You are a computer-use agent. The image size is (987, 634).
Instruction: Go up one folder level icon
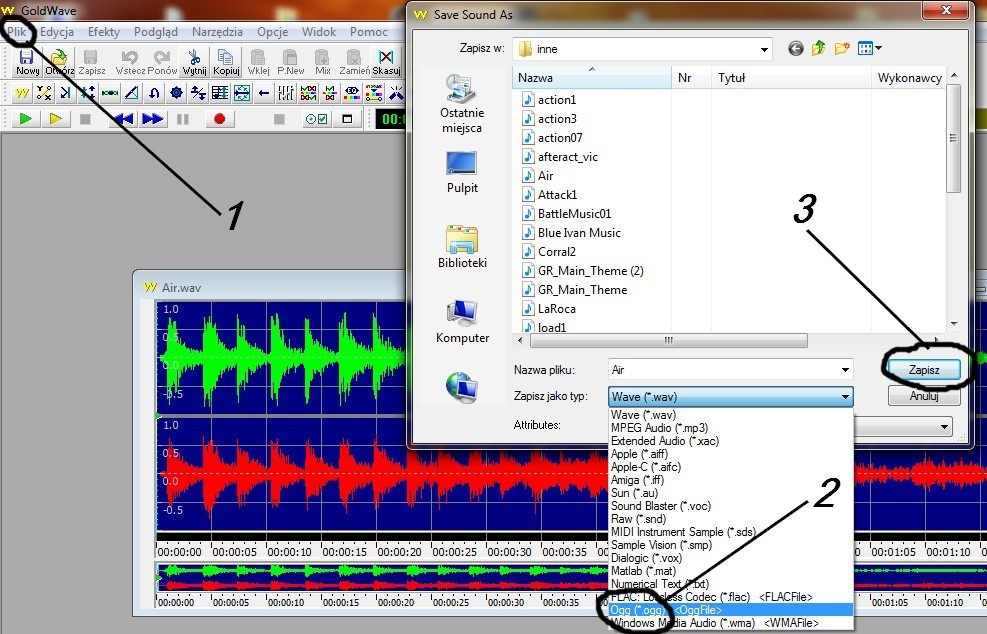coord(819,48)
